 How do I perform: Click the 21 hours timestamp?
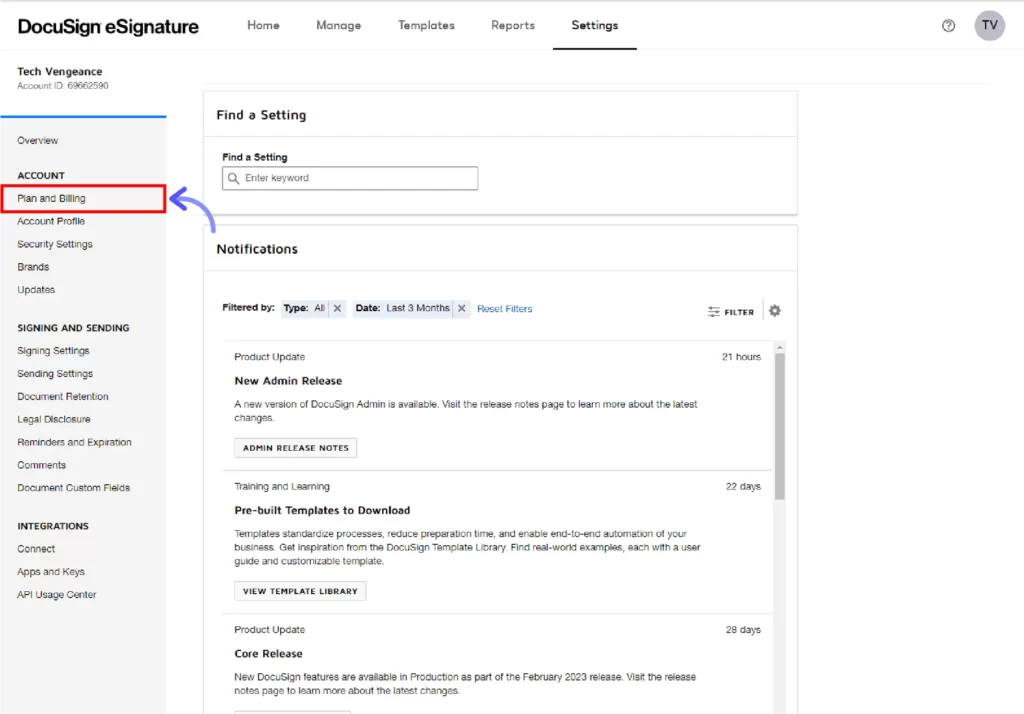pyautogui.click(x=741, y=357)
